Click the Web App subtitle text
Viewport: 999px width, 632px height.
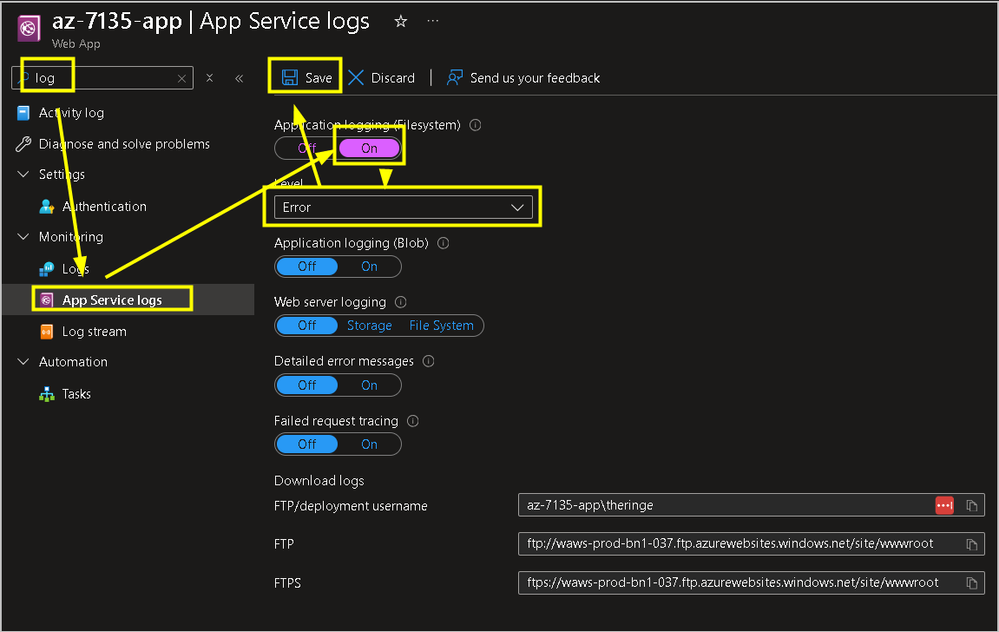click(76, 44)
